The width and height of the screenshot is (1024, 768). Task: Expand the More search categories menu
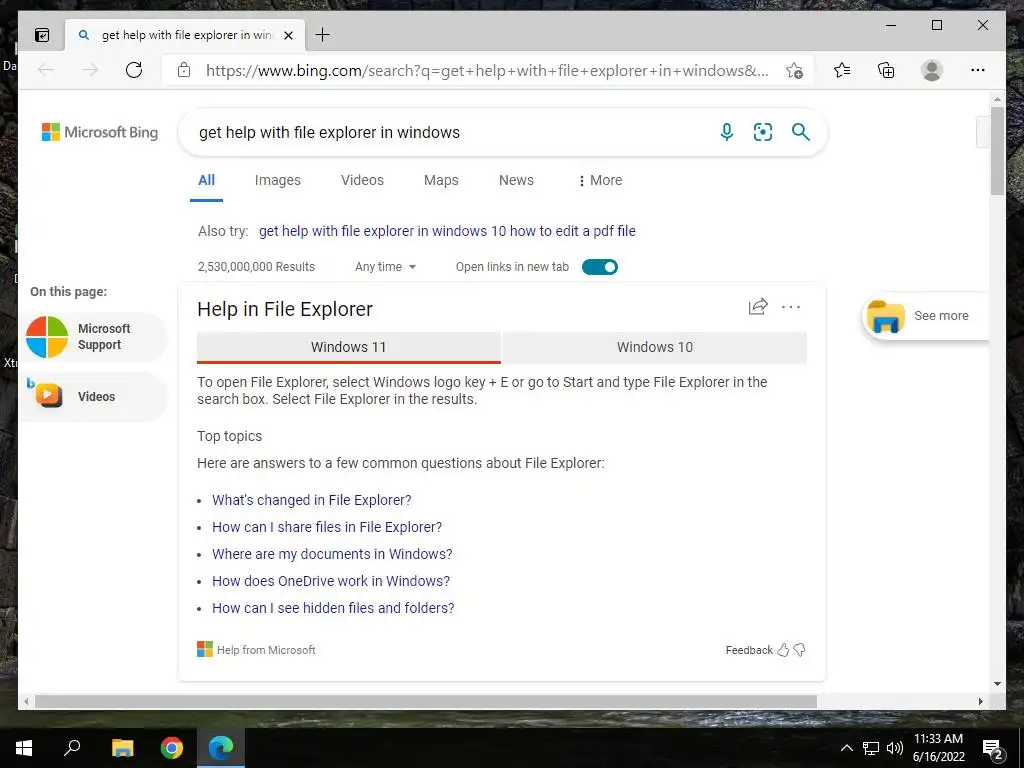pyautogui.click(x=600, y=180)
